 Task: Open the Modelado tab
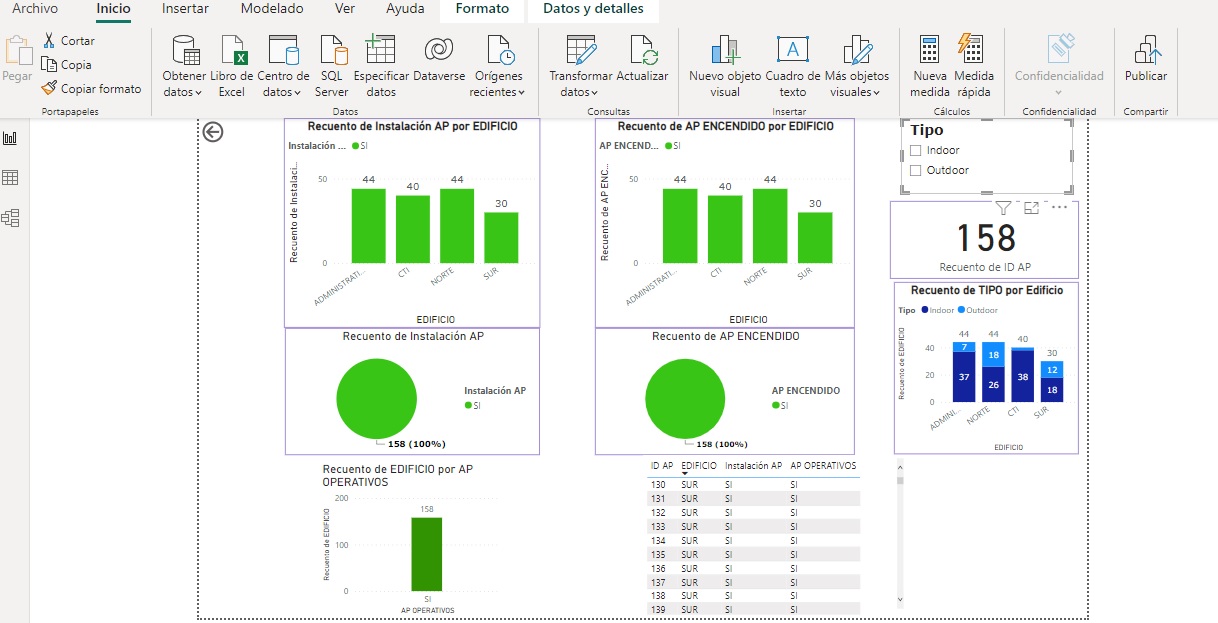272,9
